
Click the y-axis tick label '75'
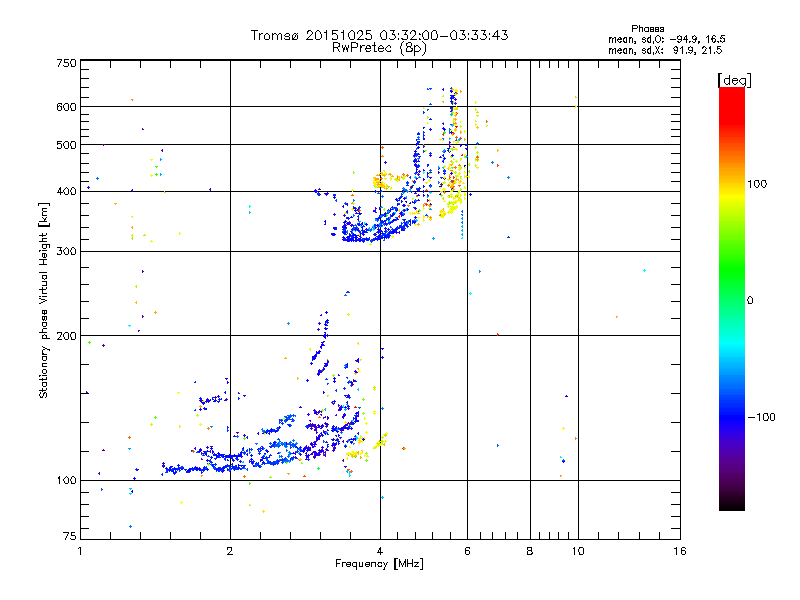click(x=70, y=536)
